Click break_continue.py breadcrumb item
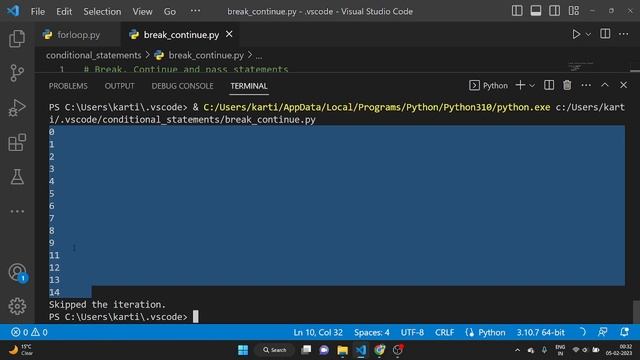 206,55
